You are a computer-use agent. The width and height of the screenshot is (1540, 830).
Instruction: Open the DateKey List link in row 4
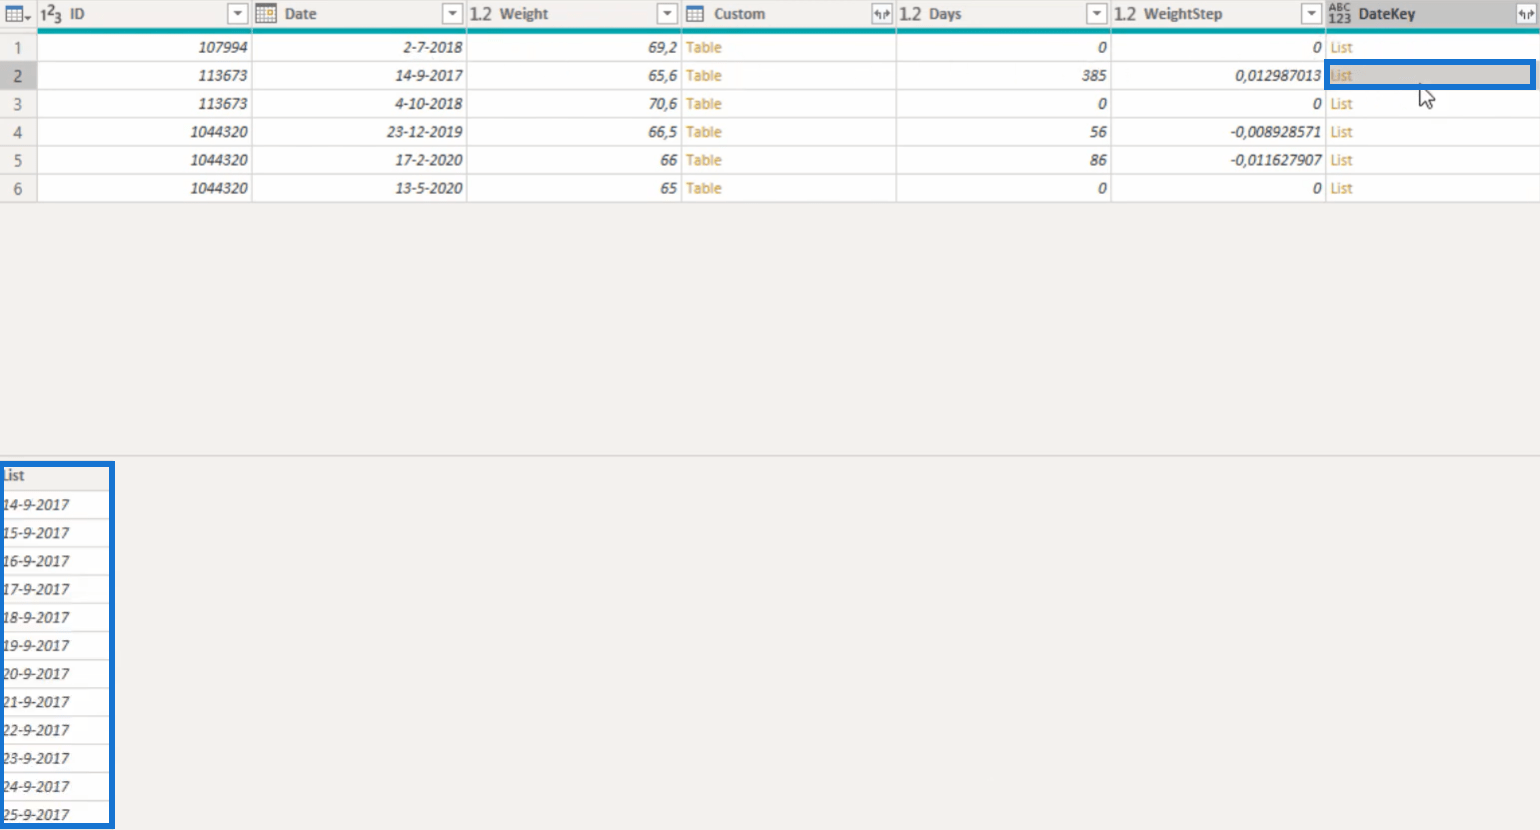1341,132
